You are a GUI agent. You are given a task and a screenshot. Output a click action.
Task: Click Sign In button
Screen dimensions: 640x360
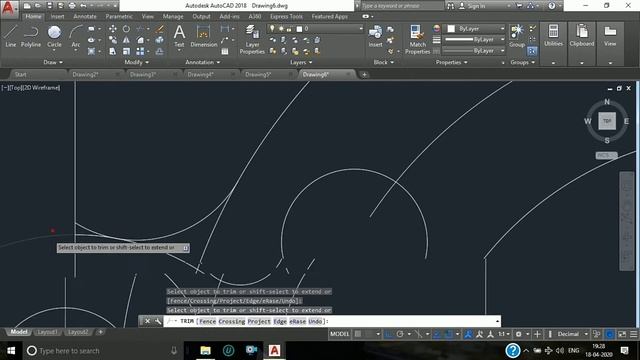pos(472,6)
